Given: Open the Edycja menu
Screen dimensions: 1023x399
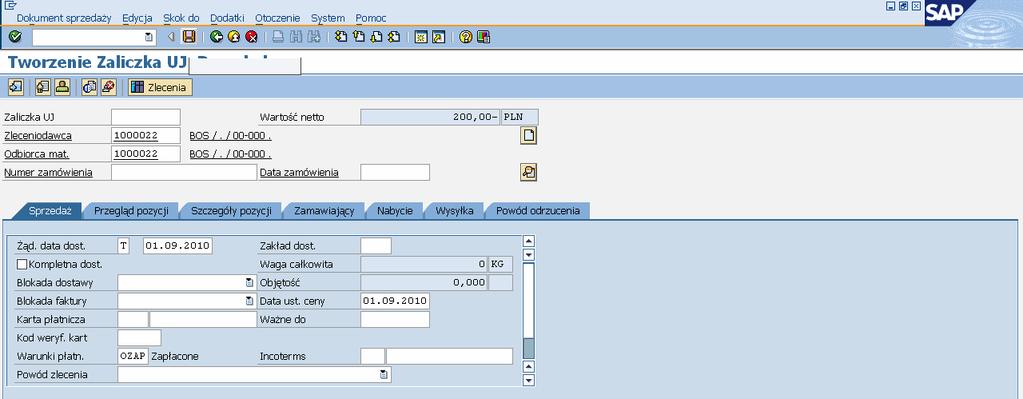Looking at the screenshot, I should [137, 18].
